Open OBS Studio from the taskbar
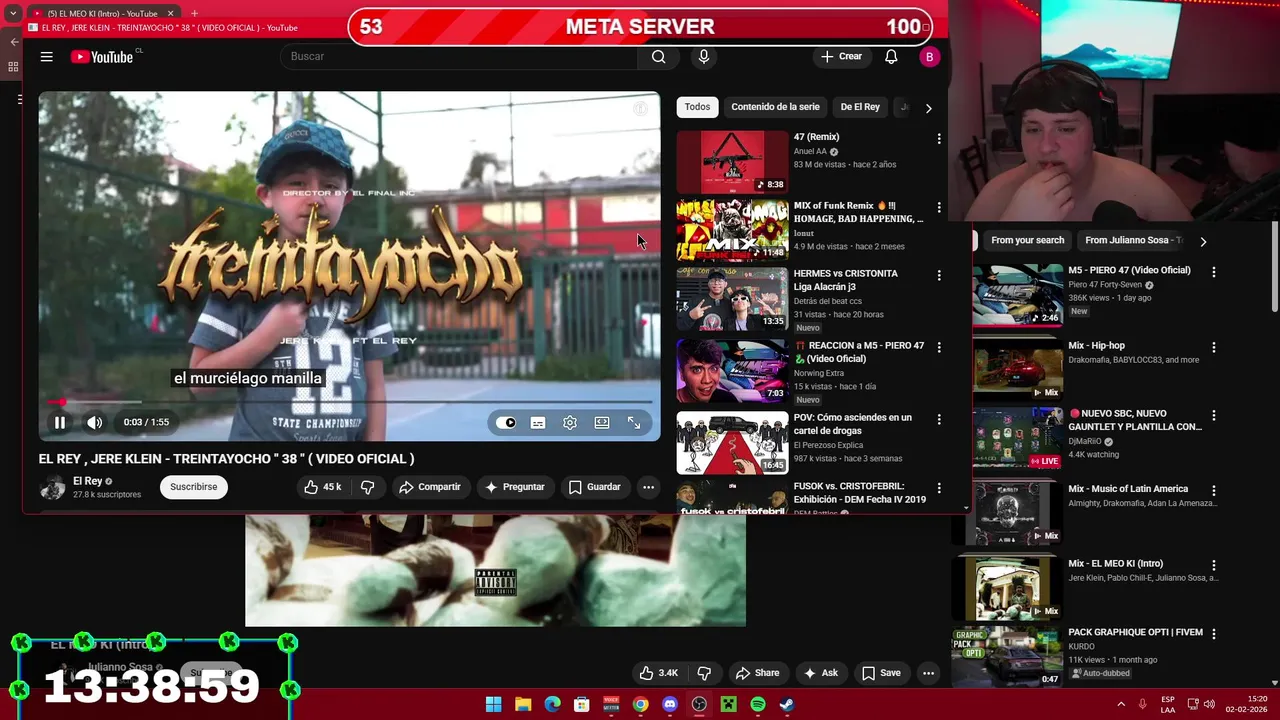 [x=699, y=704]
